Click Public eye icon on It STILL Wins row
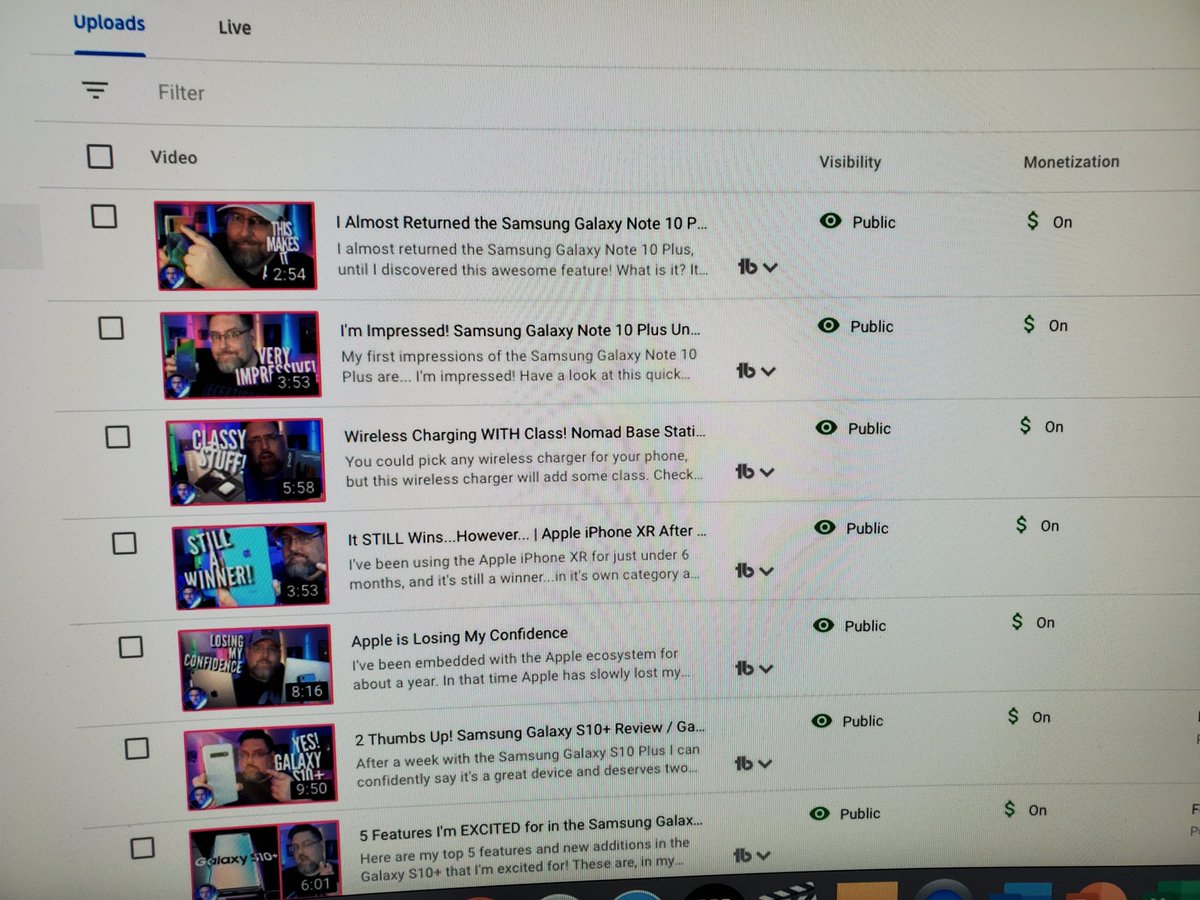The height and width of the screenshot is (900, 1200). pos(825,528)
